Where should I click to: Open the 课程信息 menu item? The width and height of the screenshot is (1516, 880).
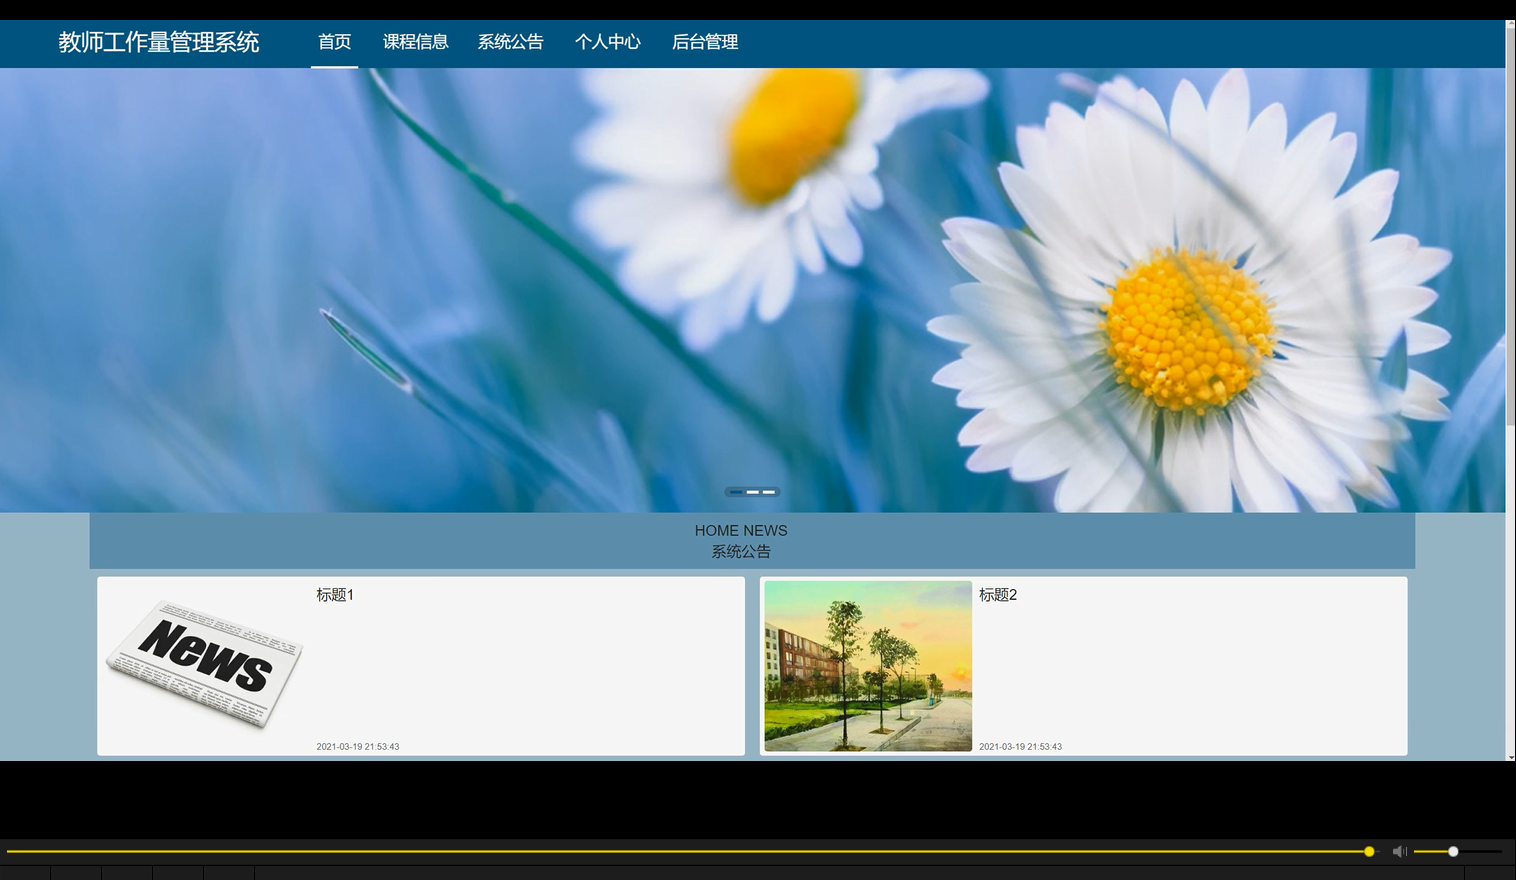pos(416,42)
